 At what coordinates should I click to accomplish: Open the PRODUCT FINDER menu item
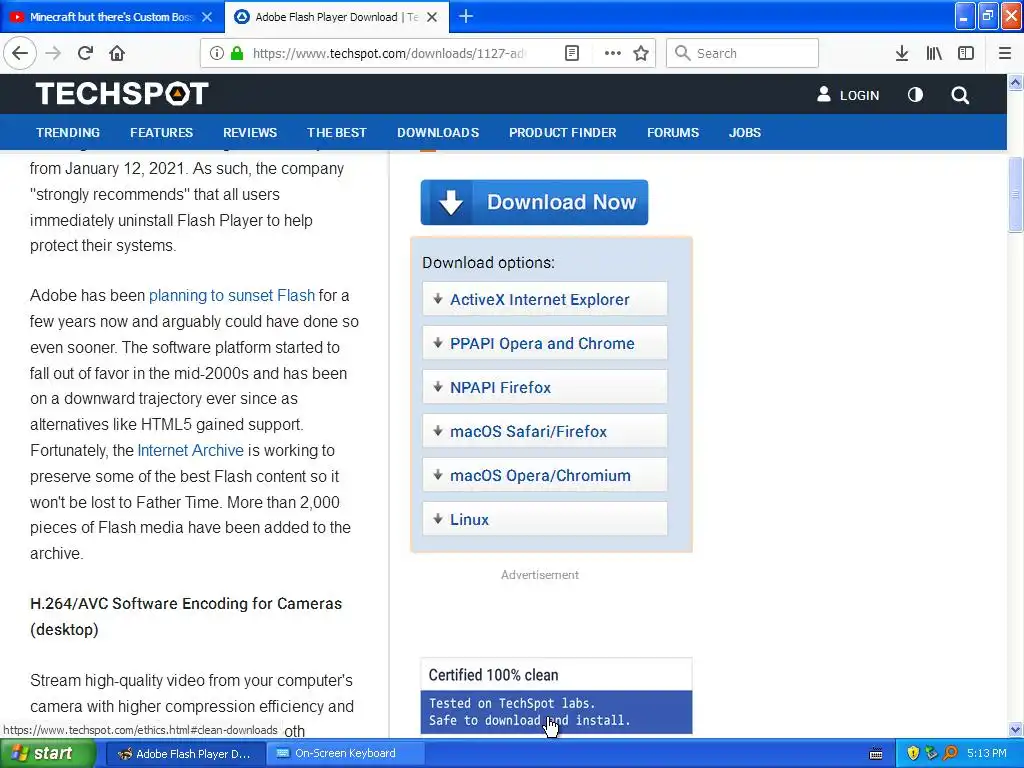[x=563, y=133]
